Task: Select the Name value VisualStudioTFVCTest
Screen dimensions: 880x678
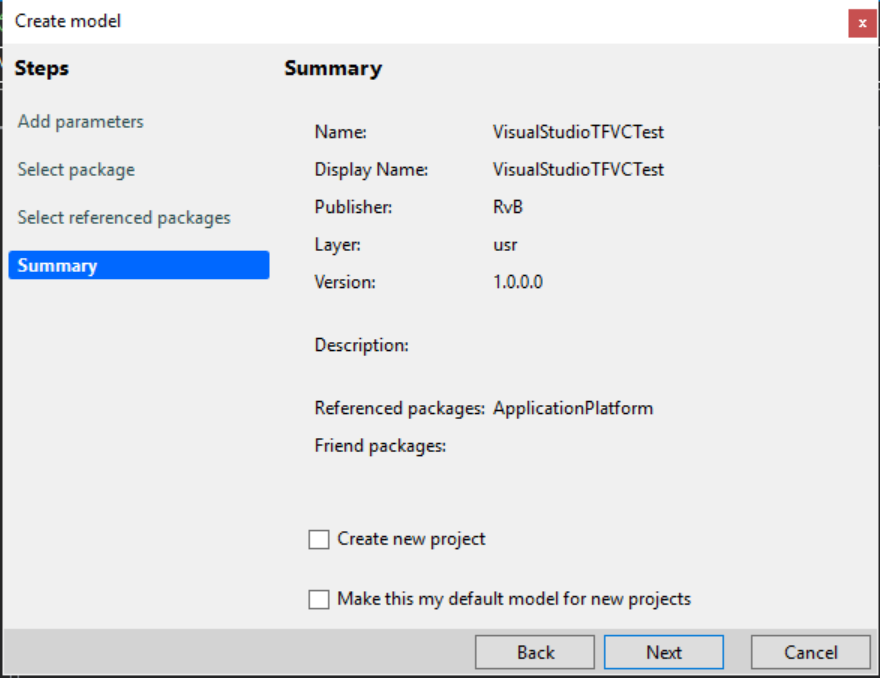Action: (x=578, y=132)
